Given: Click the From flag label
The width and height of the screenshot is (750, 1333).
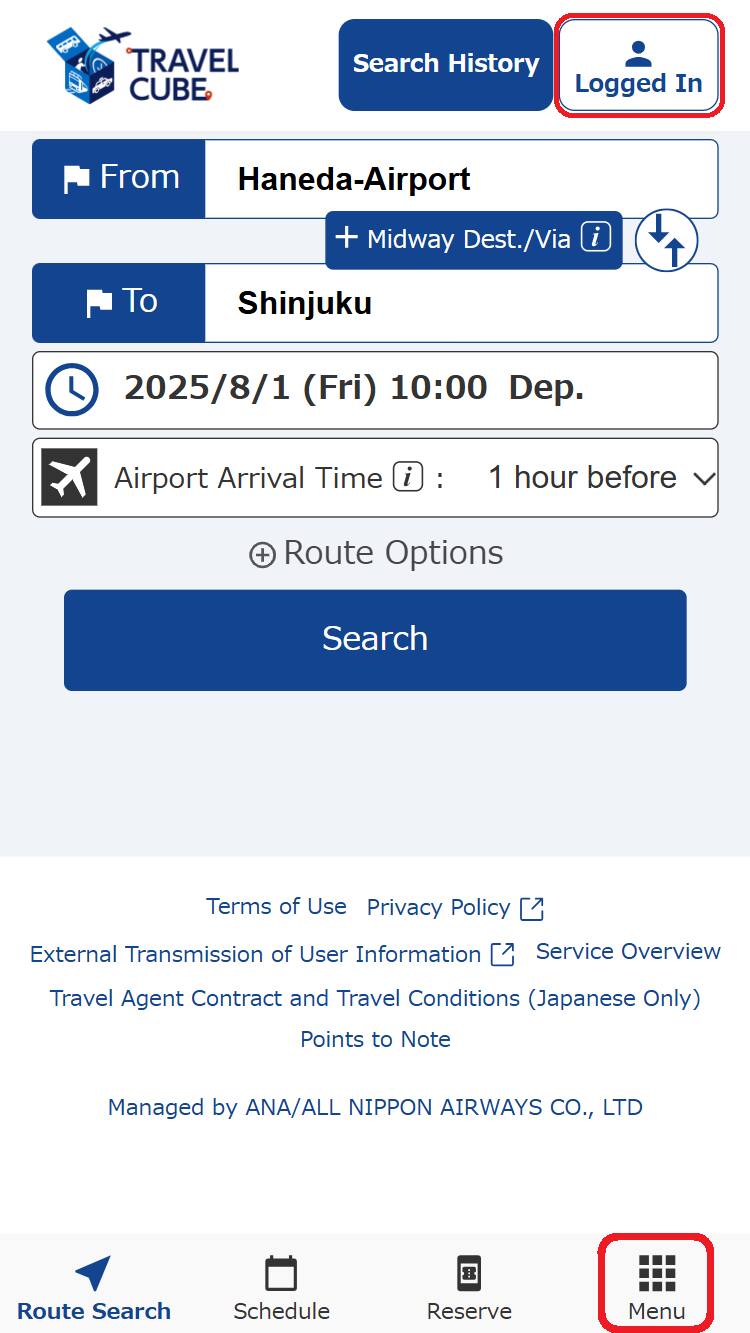Looking at the screenshot, I should [x=119, y=179].
